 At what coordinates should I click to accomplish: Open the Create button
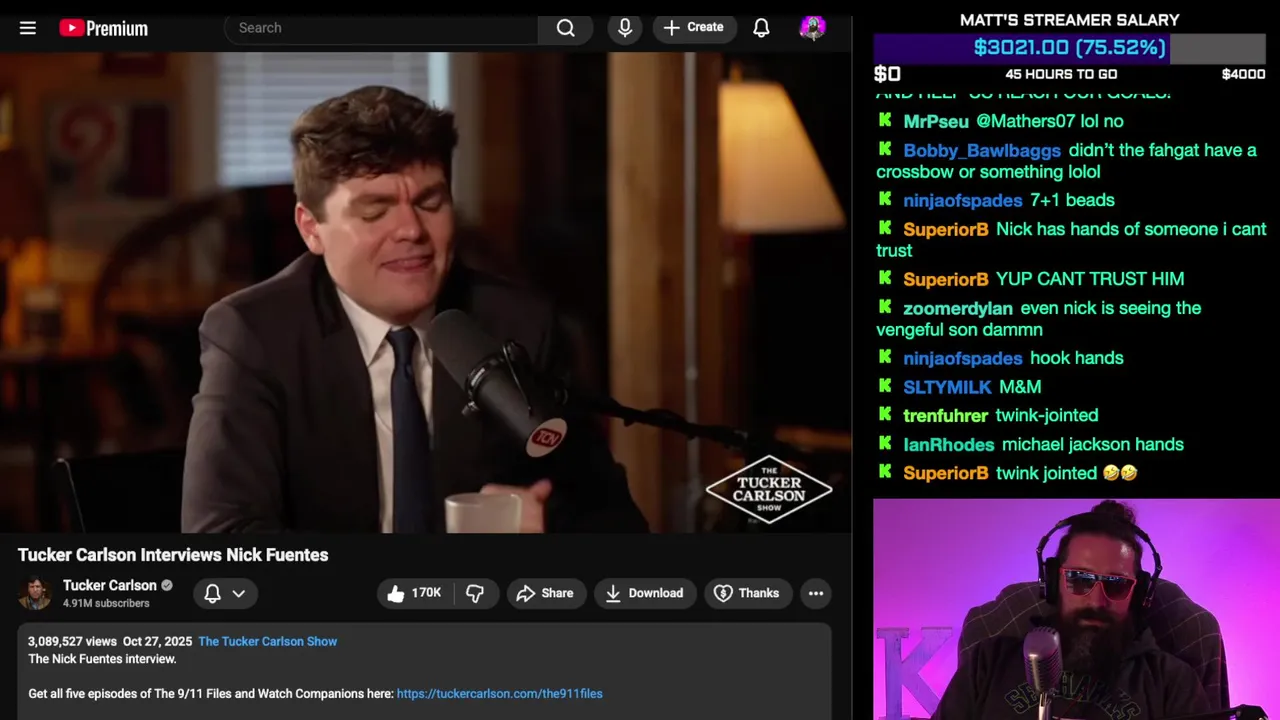tap(694, 28)
